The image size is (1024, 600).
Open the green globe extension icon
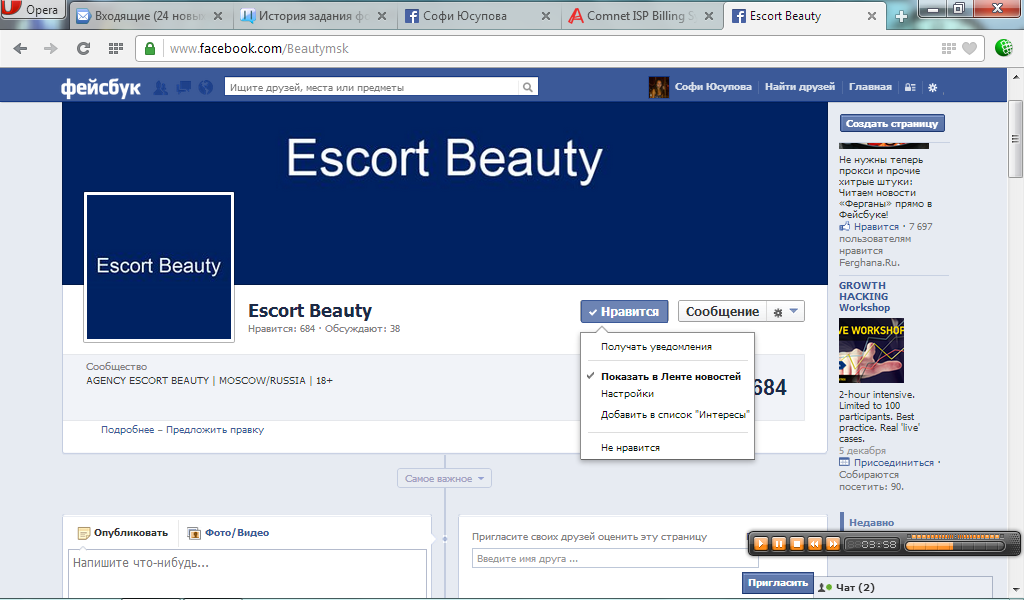(x=1004, y=48)
